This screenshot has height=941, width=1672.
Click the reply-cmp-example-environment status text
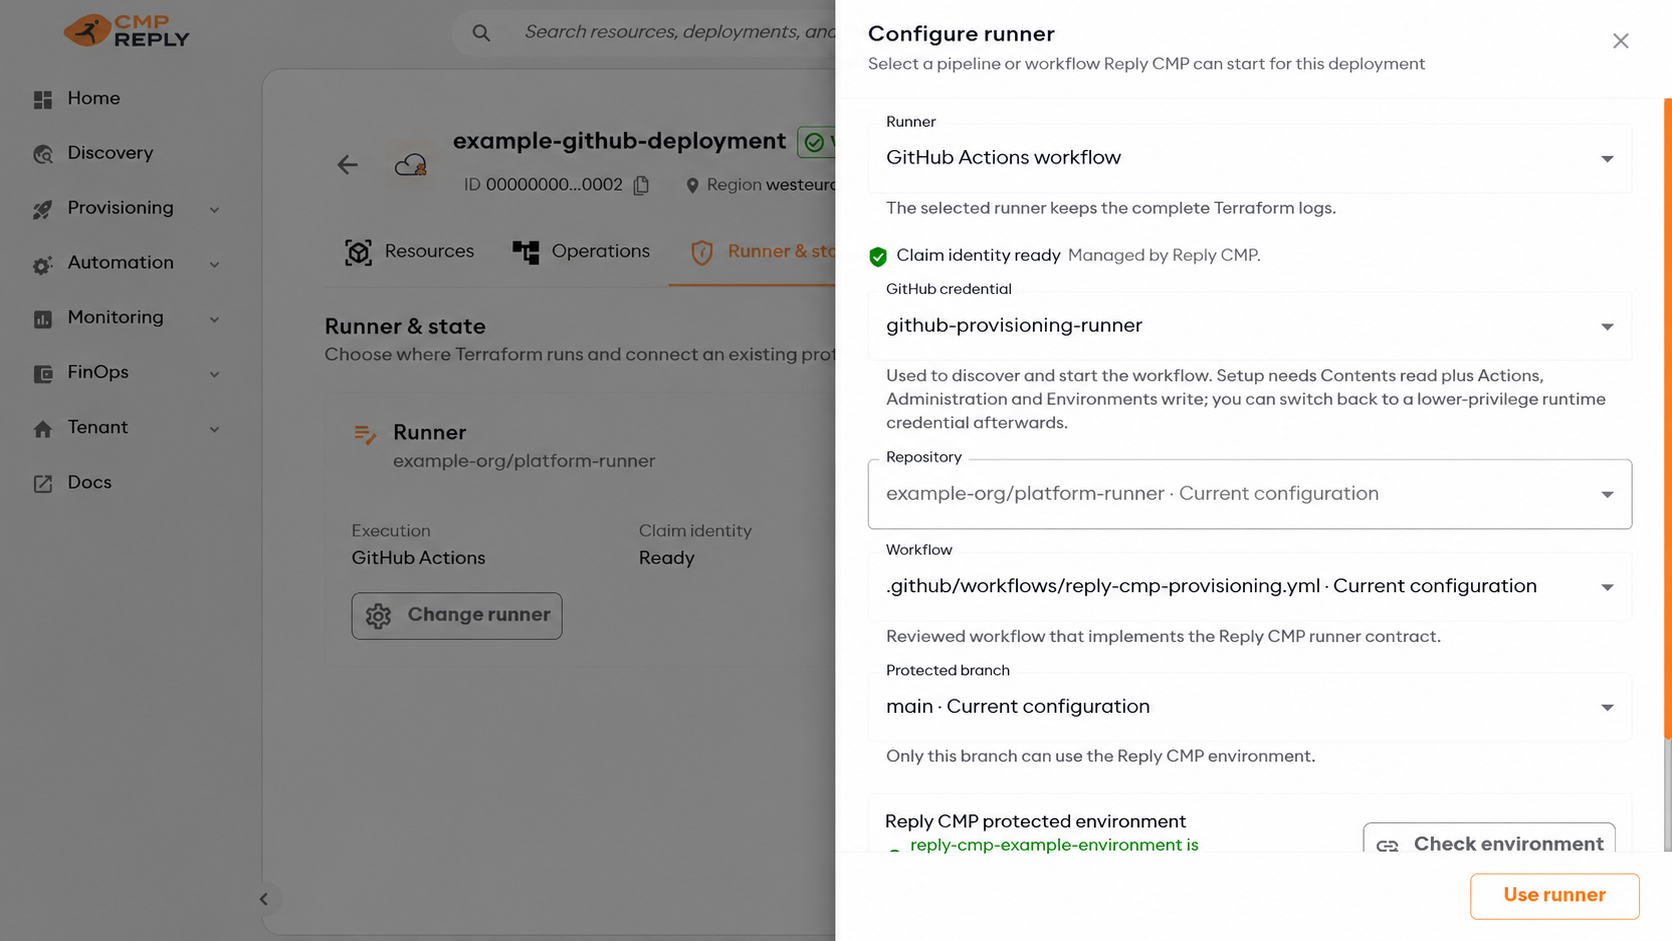pos(1054,845)
